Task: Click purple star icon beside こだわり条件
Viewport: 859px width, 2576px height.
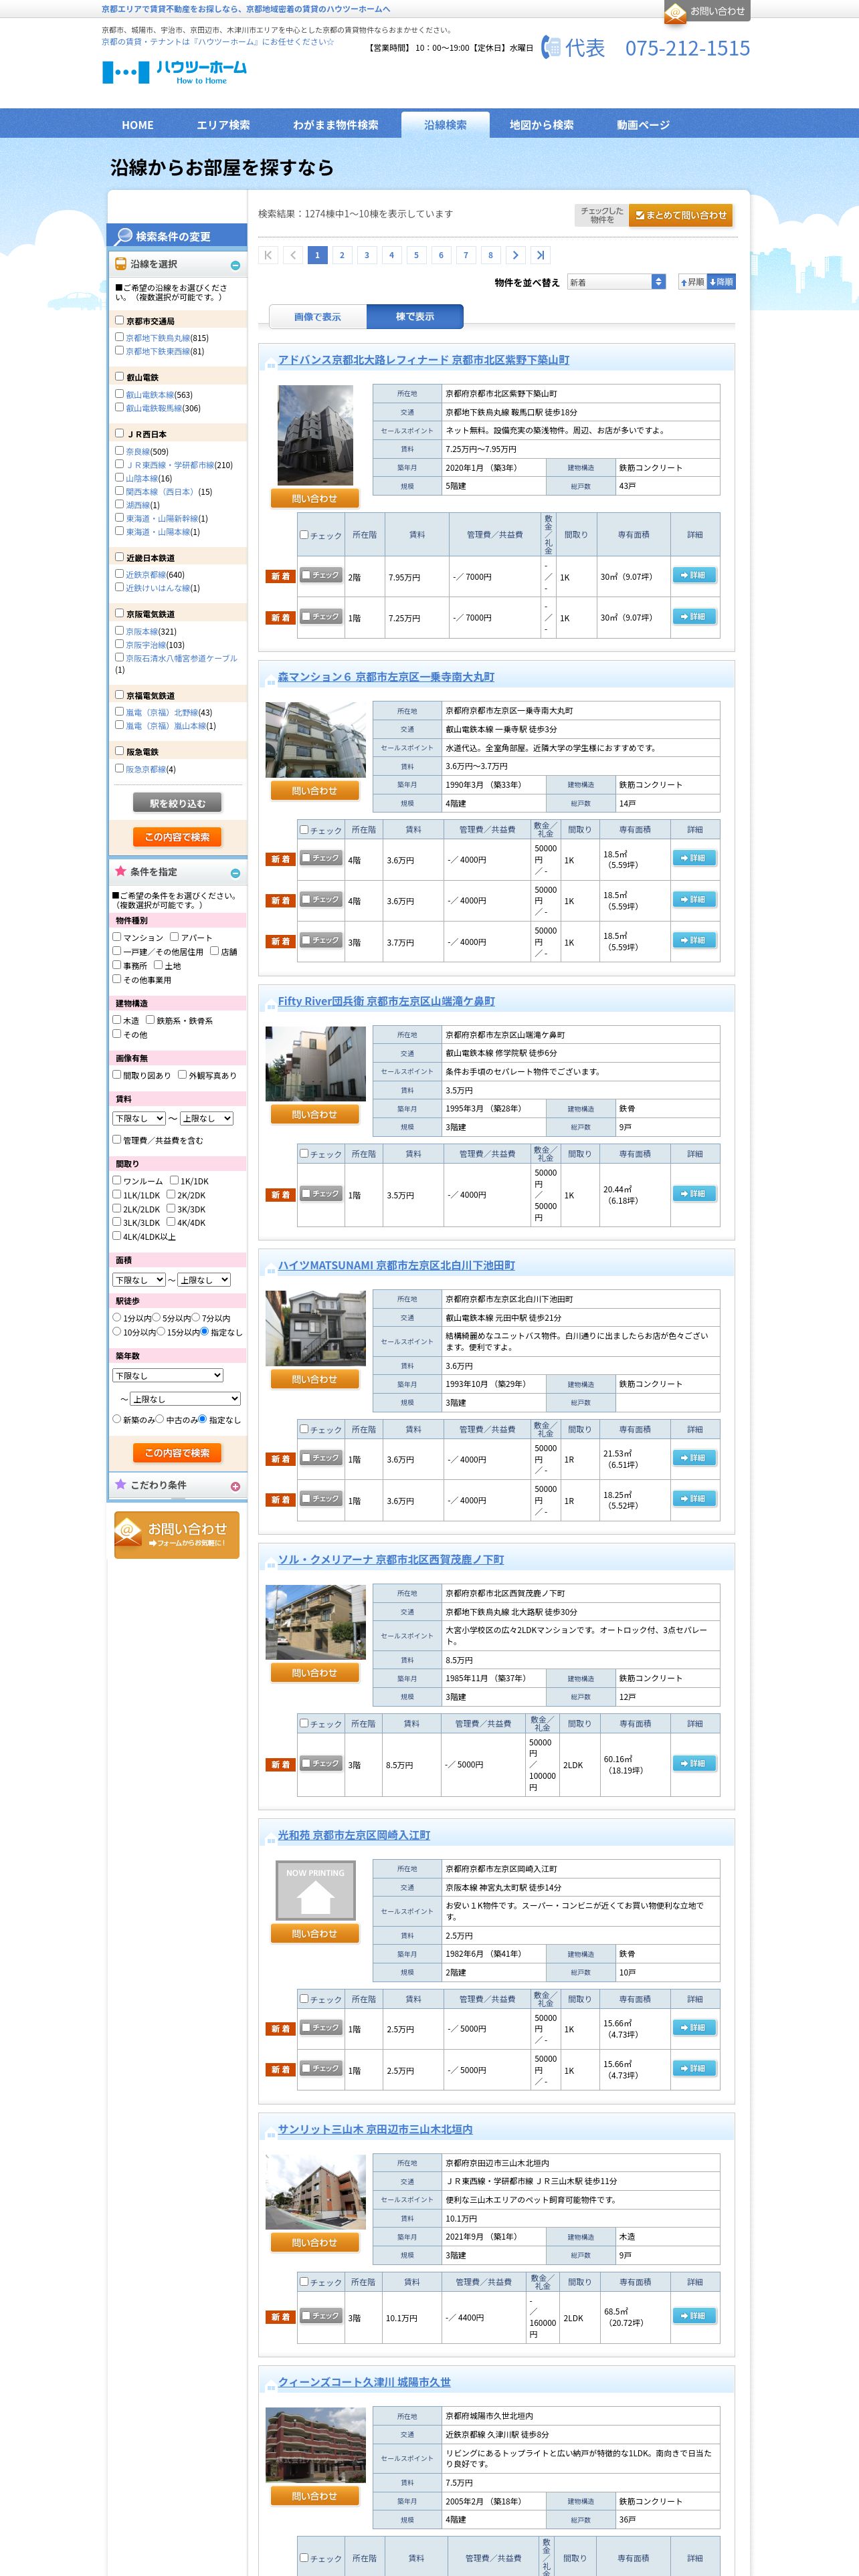Action: pos(120,1484)
